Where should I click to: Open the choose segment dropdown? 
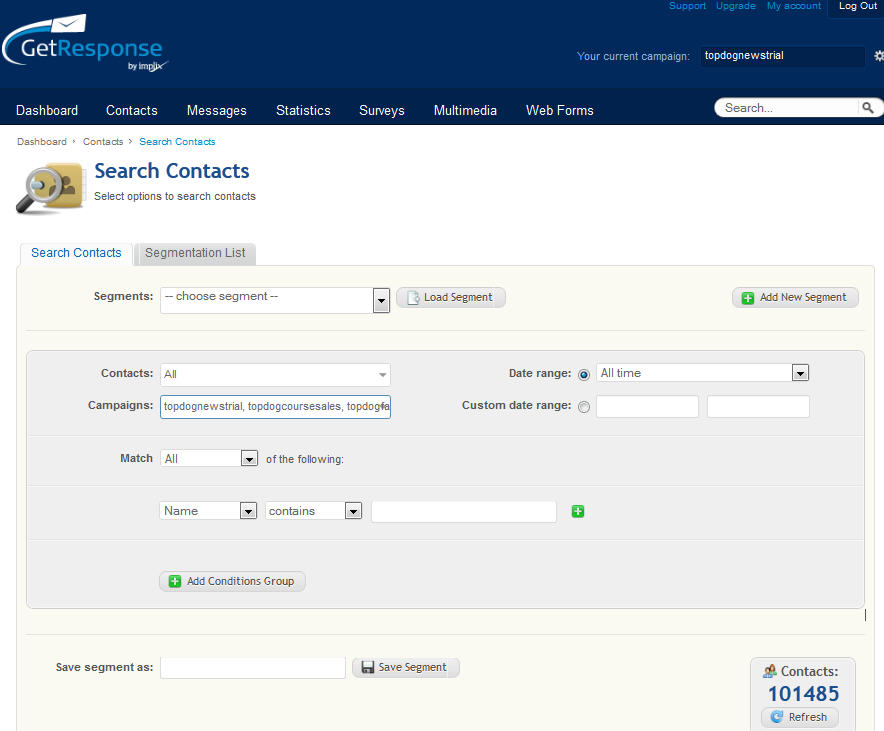(275, 300)
